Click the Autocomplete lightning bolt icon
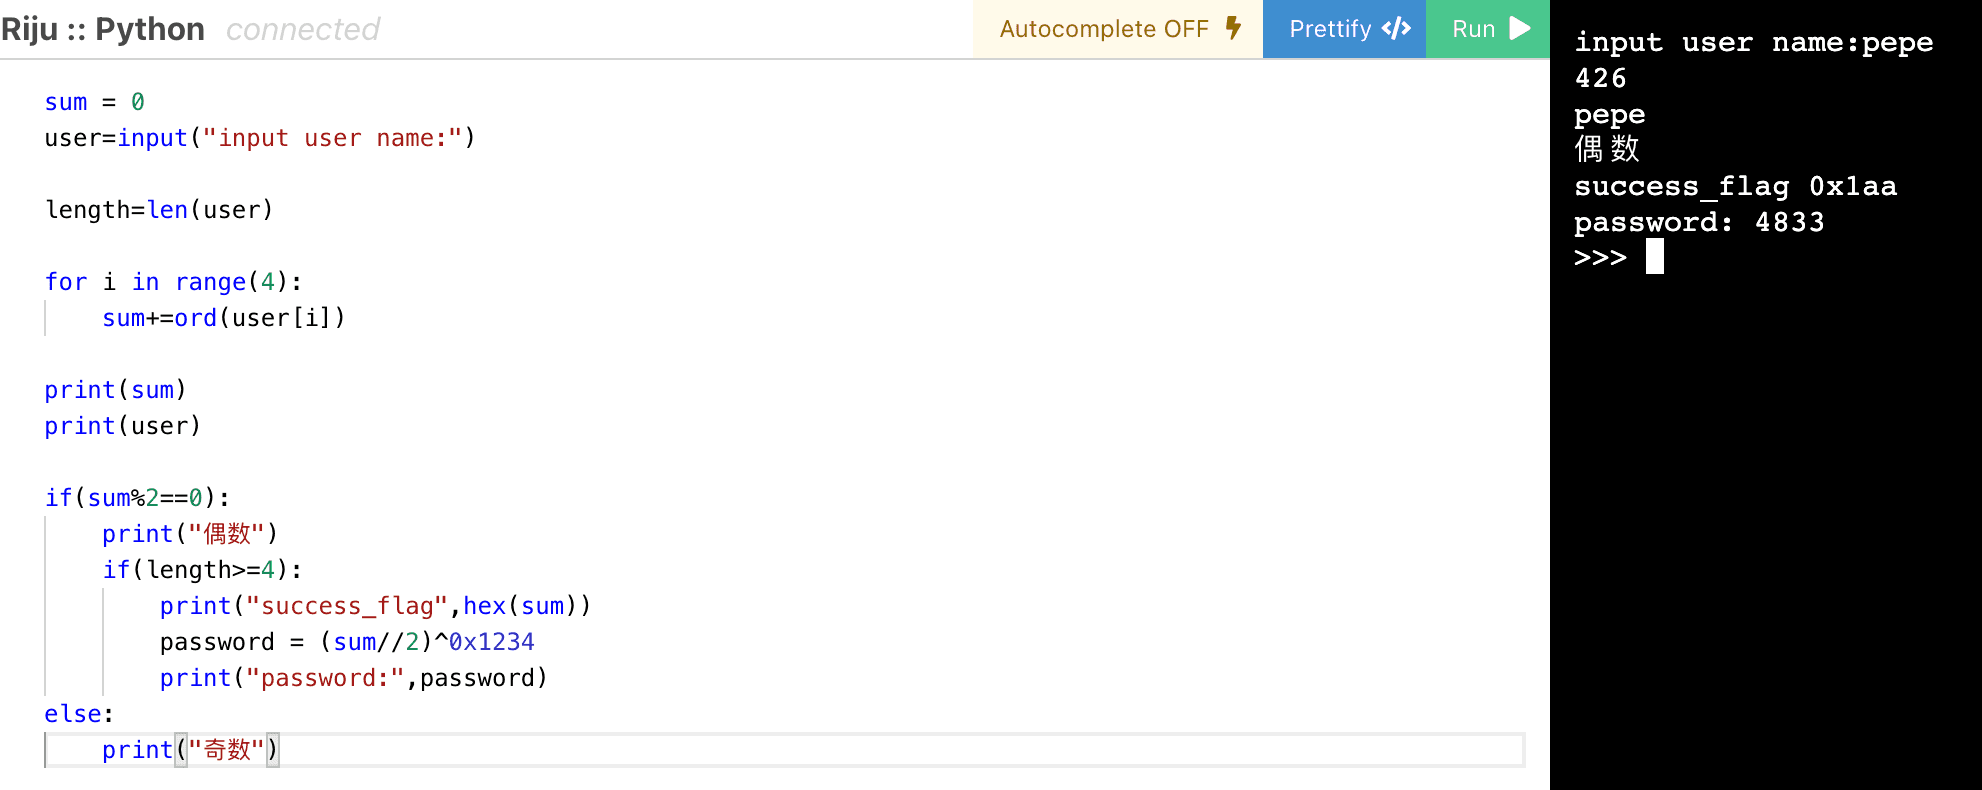The width and height of the screenshot is (1982, 790). tap(1234, 28)
